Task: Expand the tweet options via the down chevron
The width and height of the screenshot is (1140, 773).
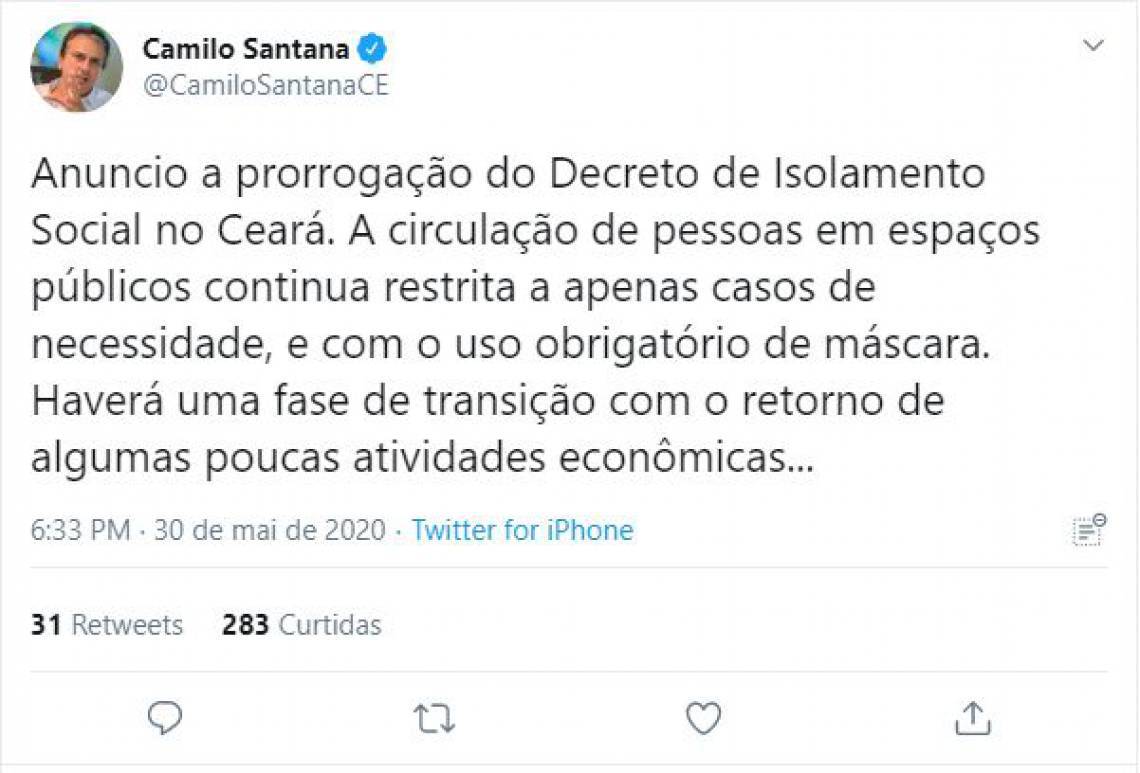Action: coord(1095,45)
